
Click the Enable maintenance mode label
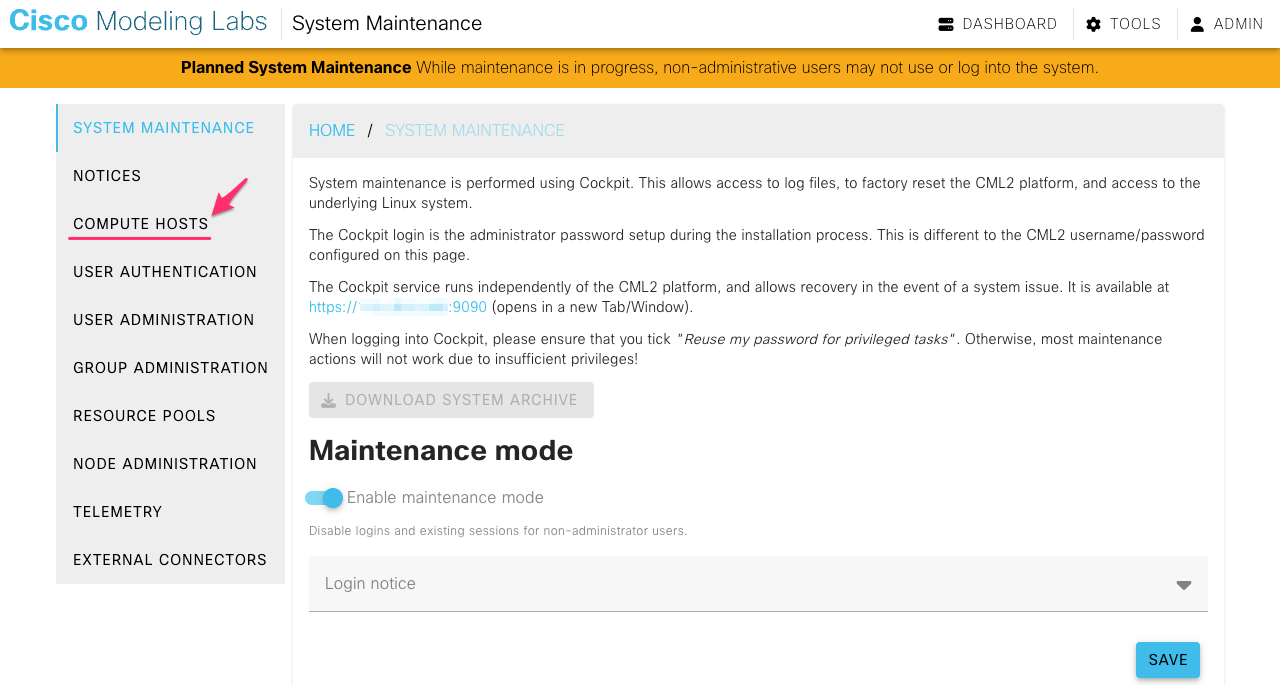click(445, 498)
